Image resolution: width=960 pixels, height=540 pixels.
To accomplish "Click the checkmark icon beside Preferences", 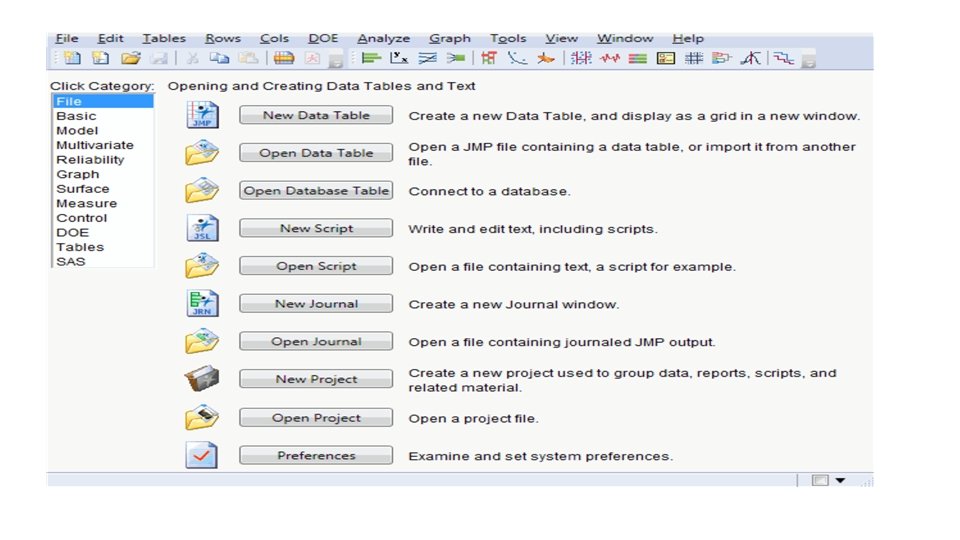I will (x=202, y=456).
